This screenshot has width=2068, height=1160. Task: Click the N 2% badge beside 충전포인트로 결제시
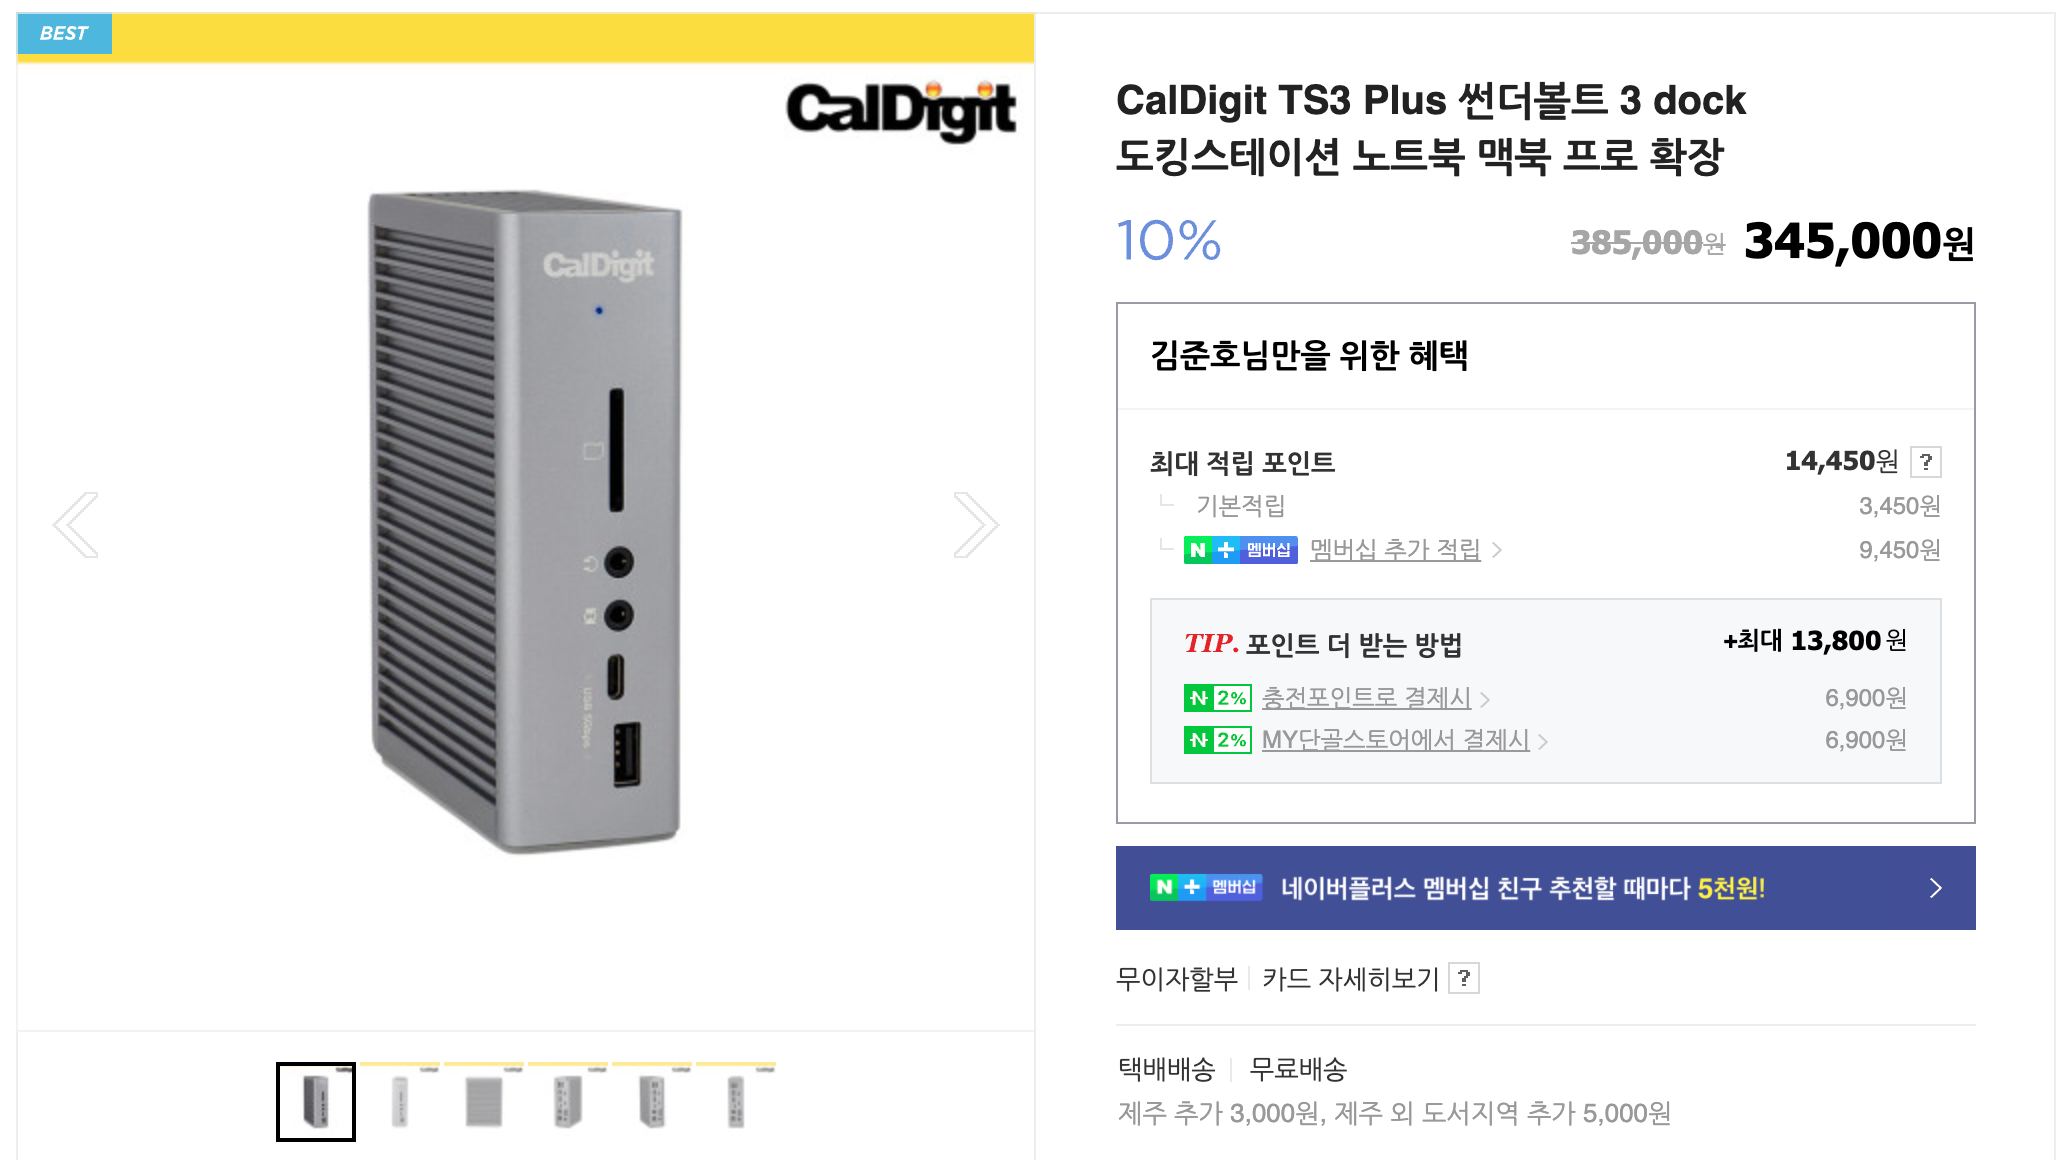(1217, 698)
